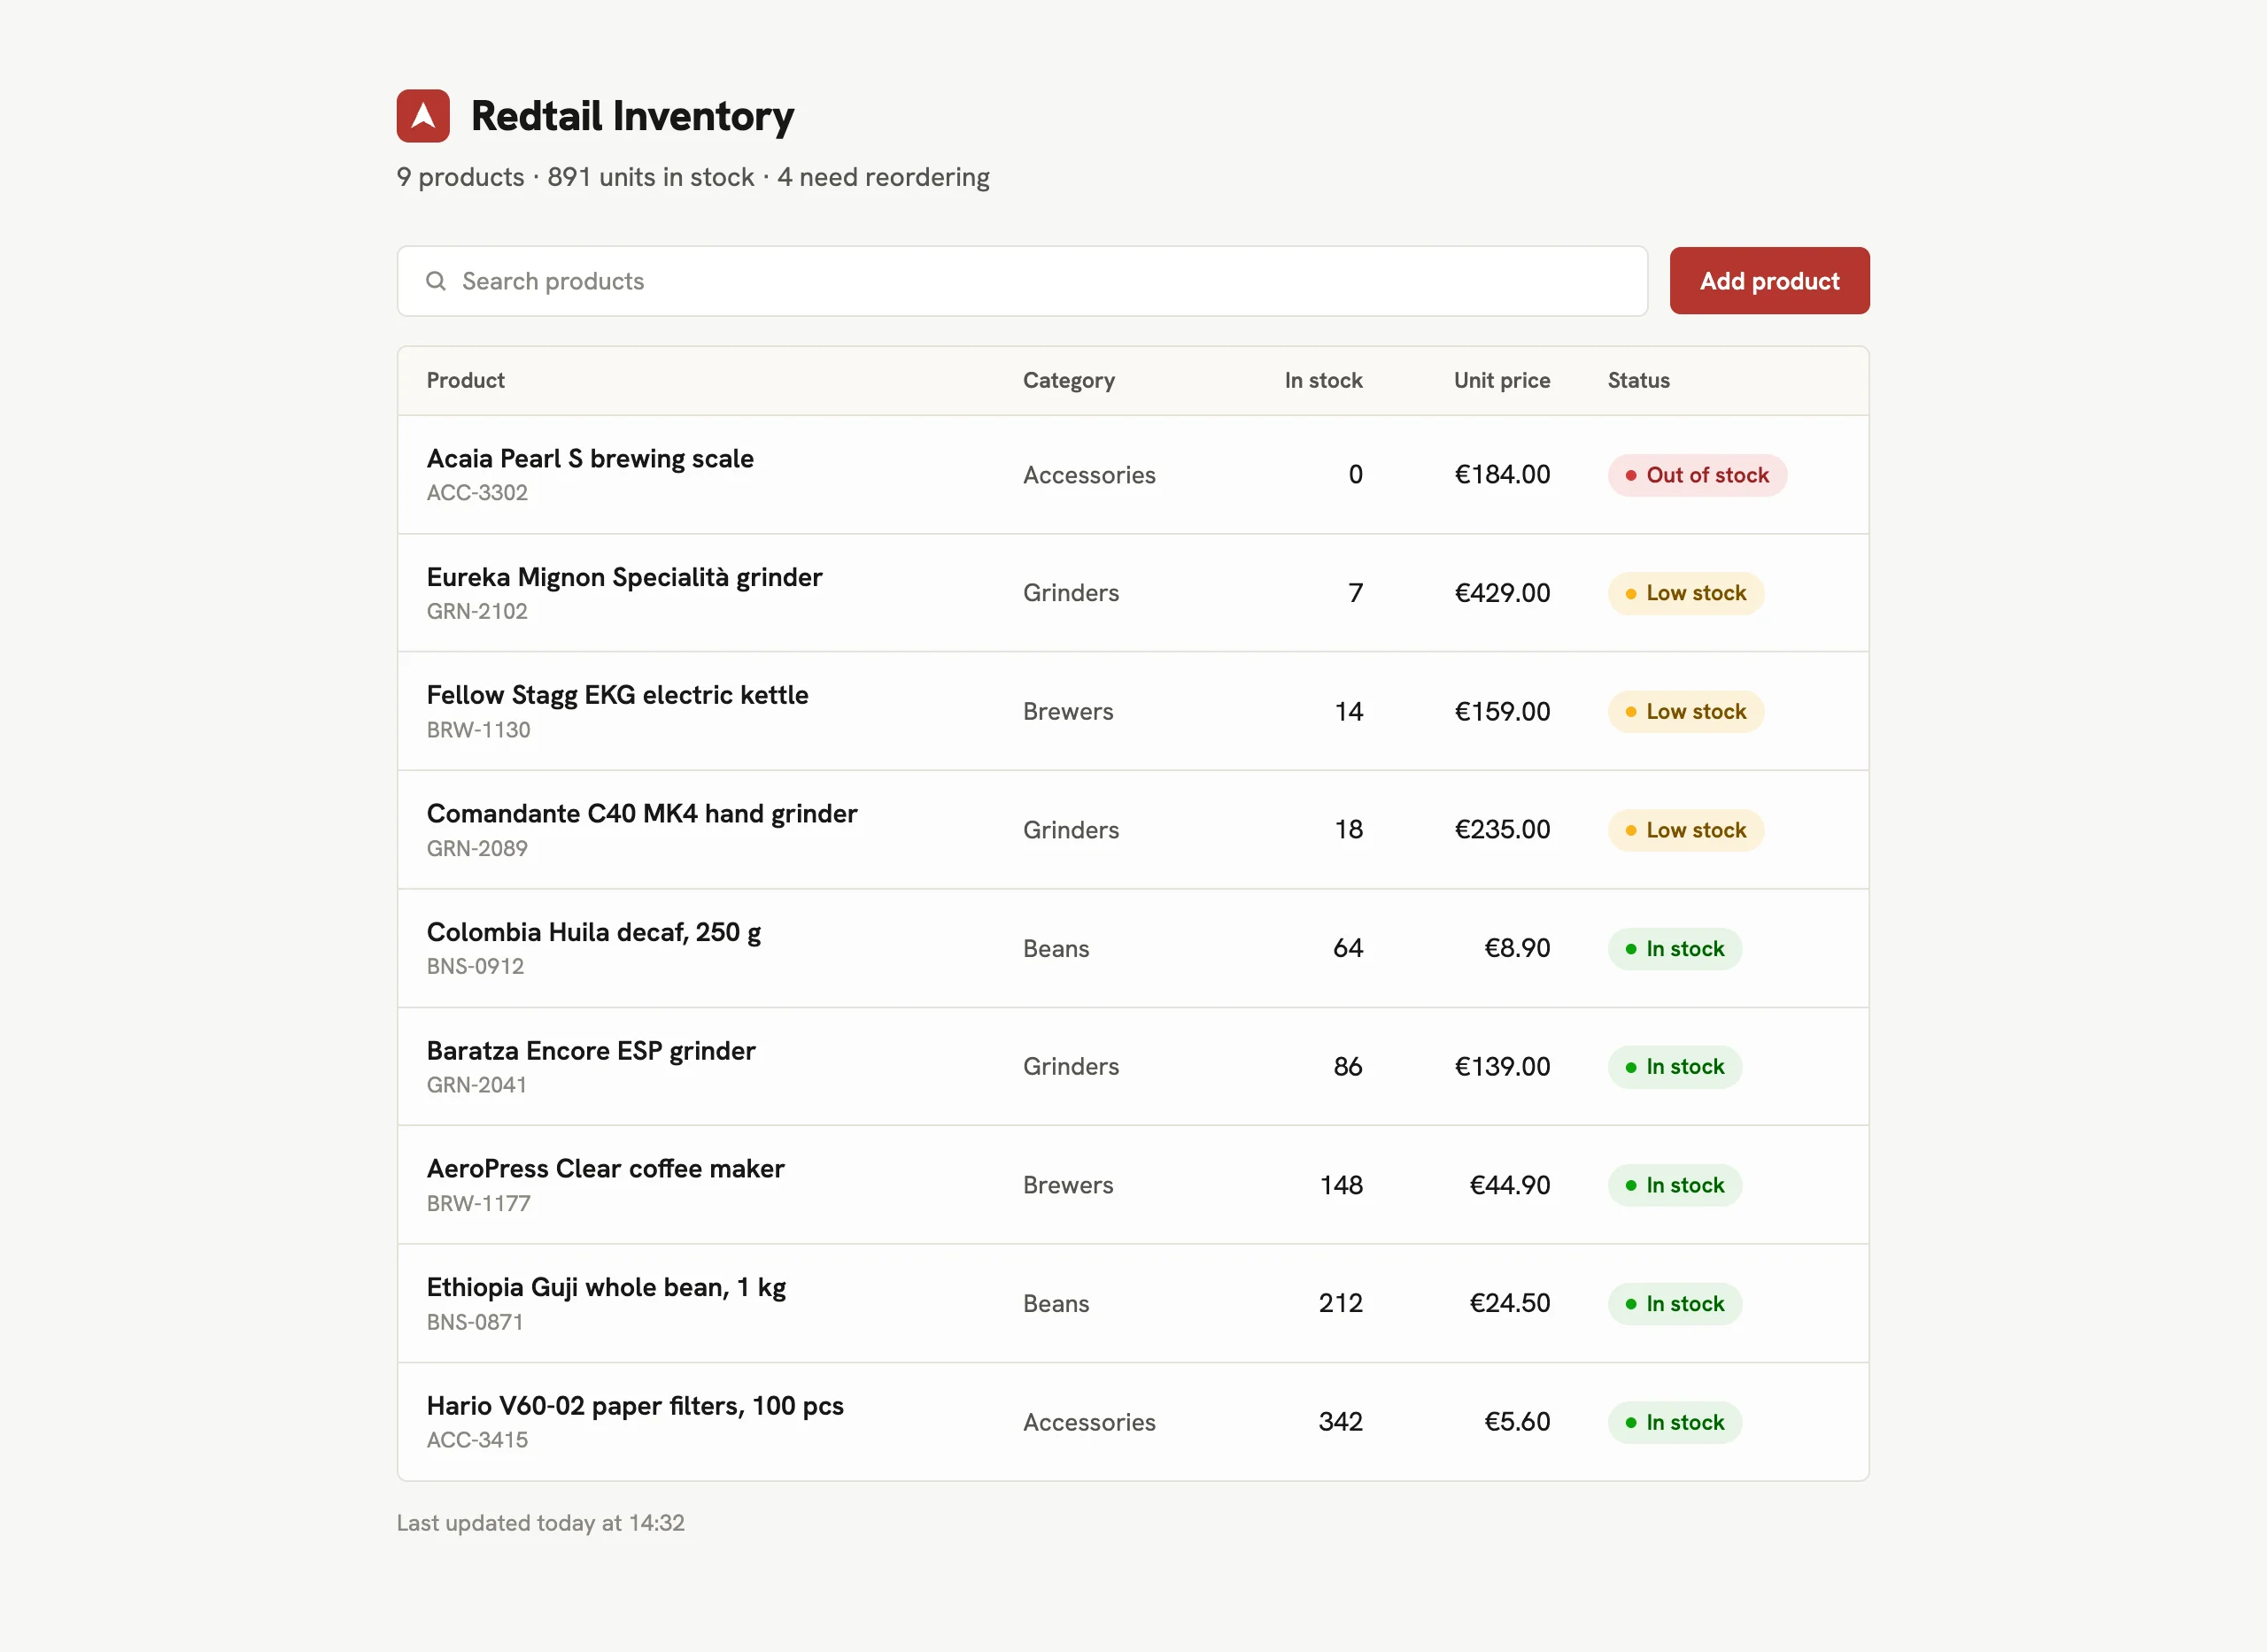Select price €8.90
The height and width of the screenshot is (1652, 2267).
1517,948
